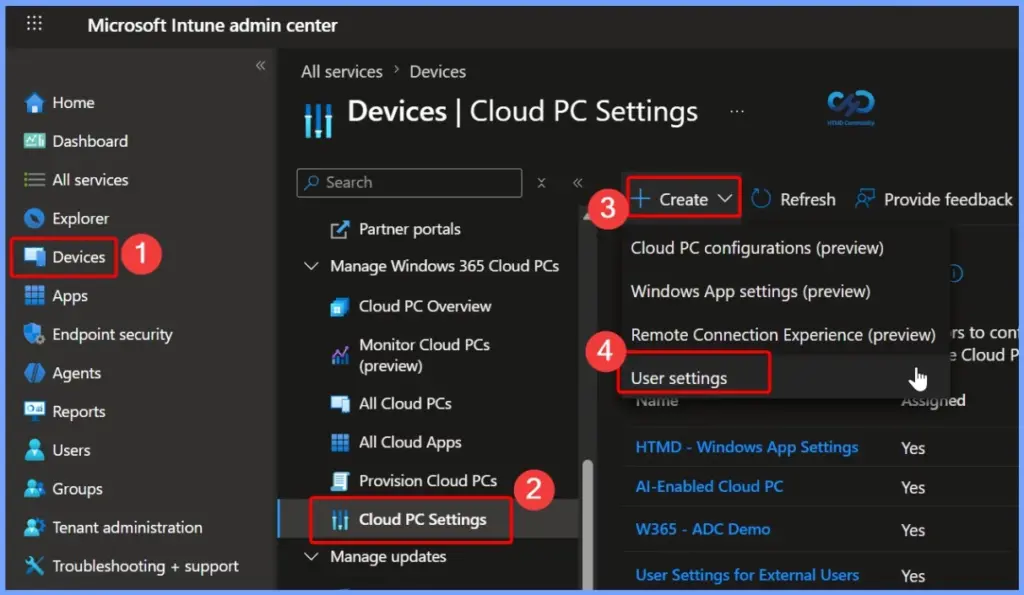Screen dimensions: 1024x595
Task: Click the information icon beside description
Action: 955,273
